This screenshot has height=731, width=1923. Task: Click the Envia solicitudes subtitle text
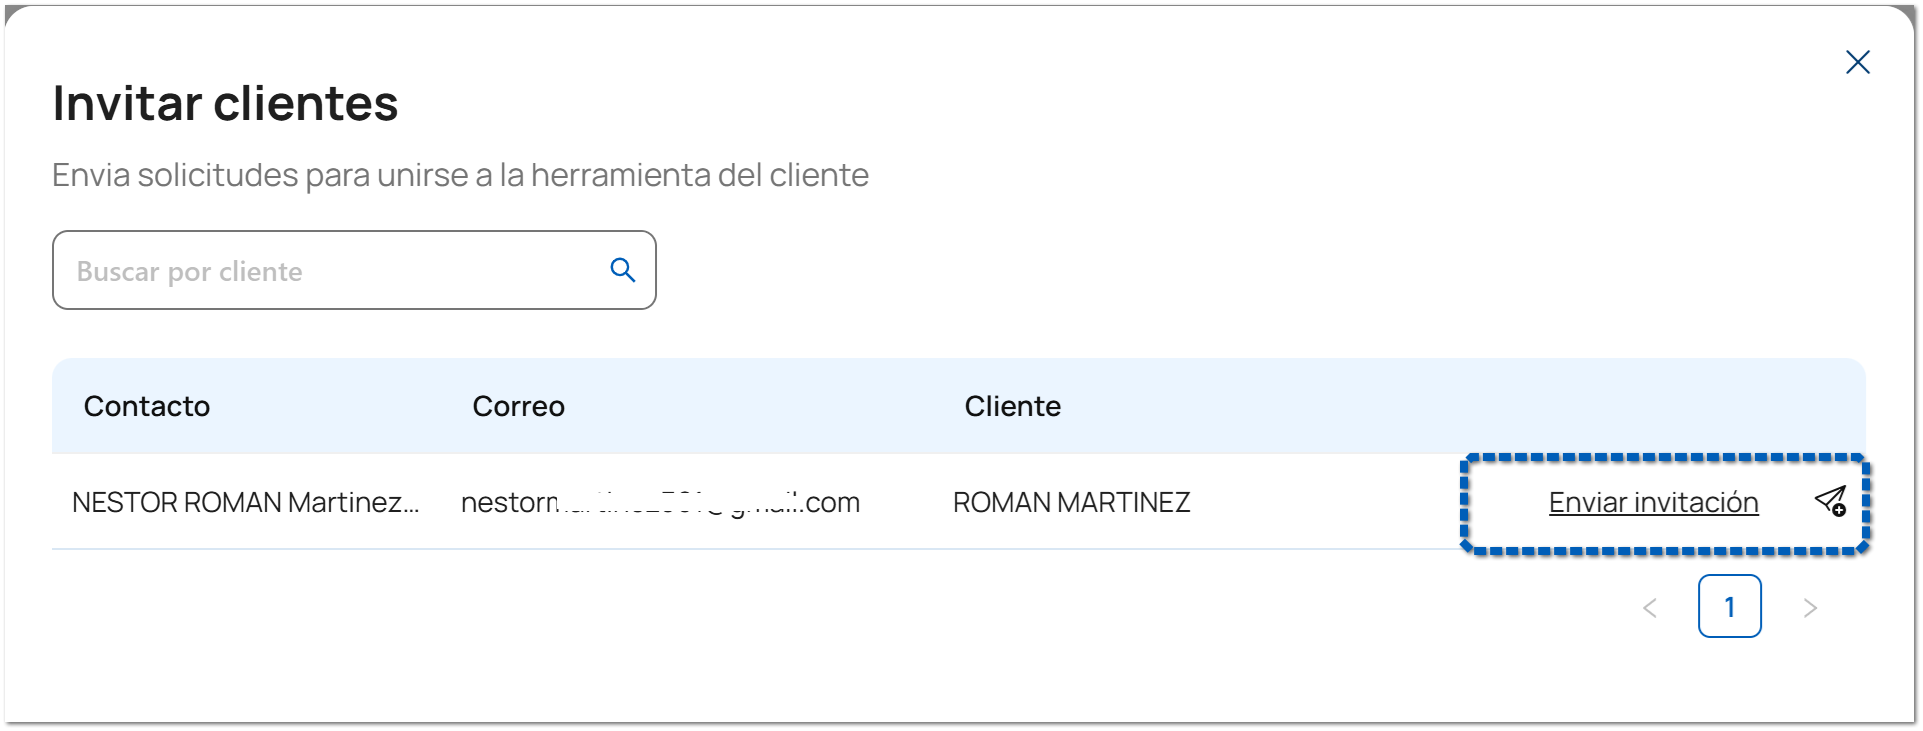tap(460, 175)
